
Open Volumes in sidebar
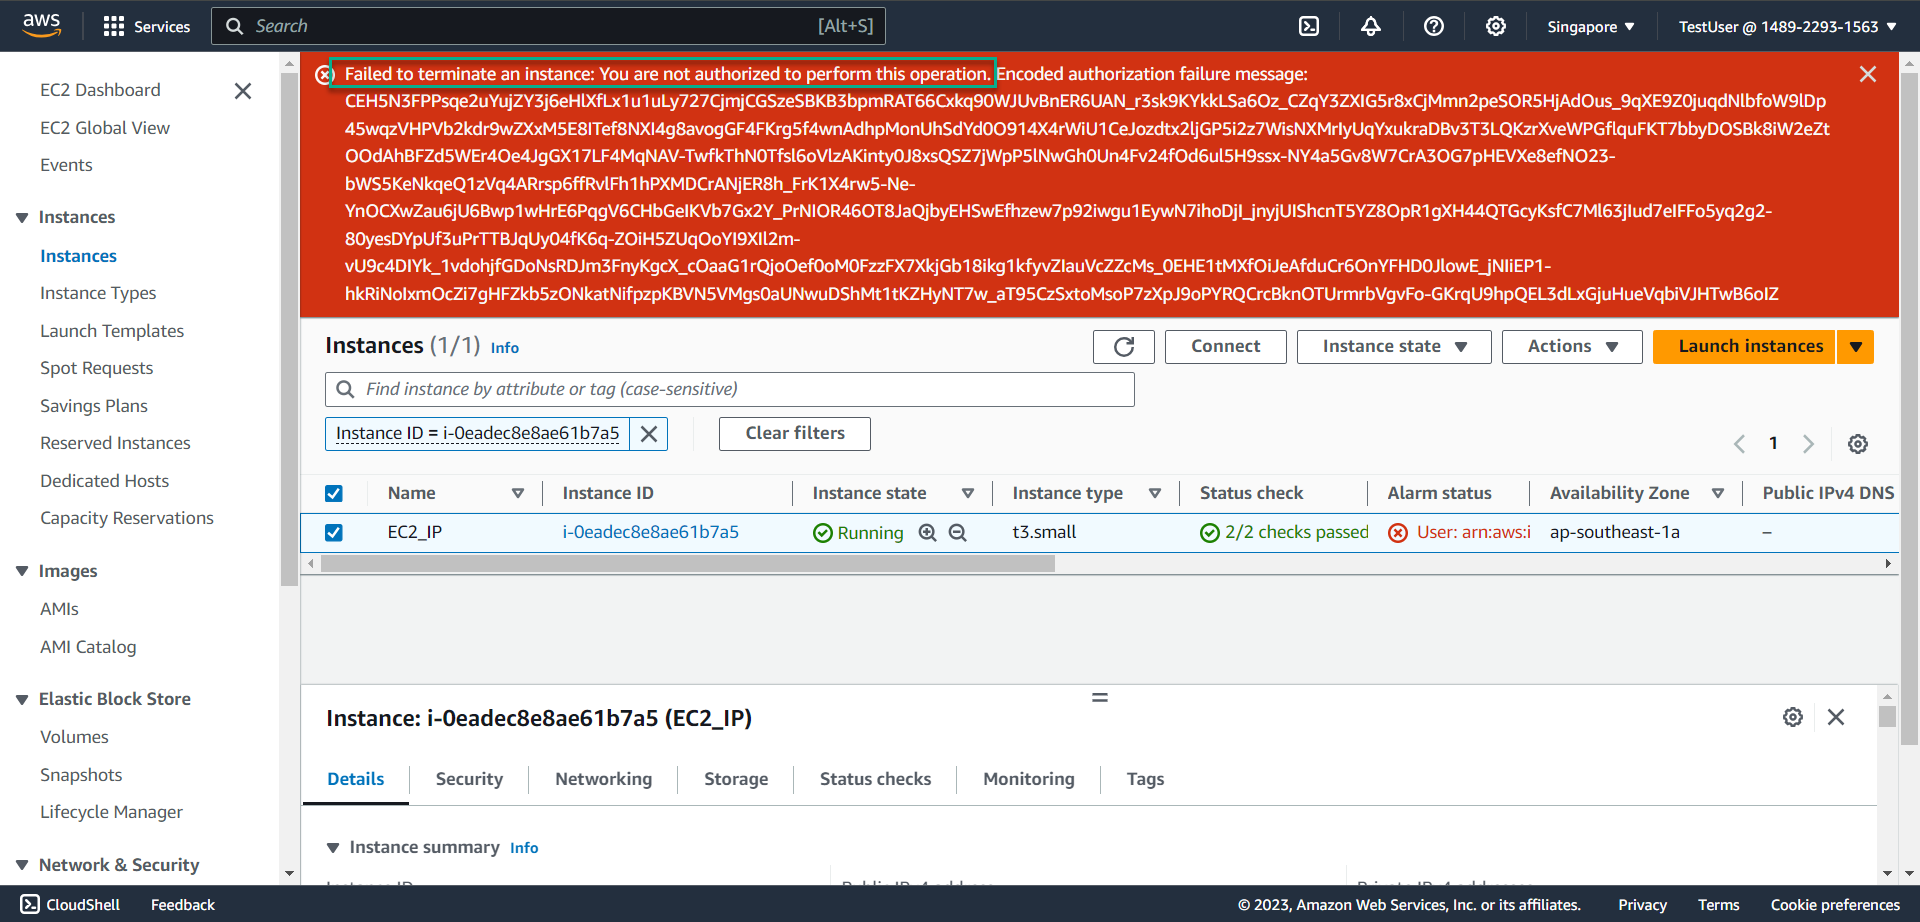74,737
